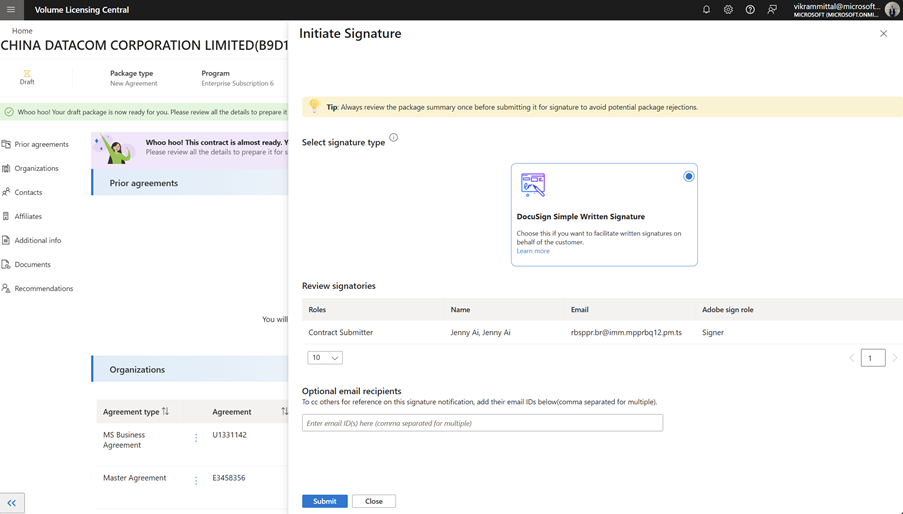The height and width of the screenshot is (514, 903).
Task: Click the Contract Submitter role cell
Action: click(340, 333)
